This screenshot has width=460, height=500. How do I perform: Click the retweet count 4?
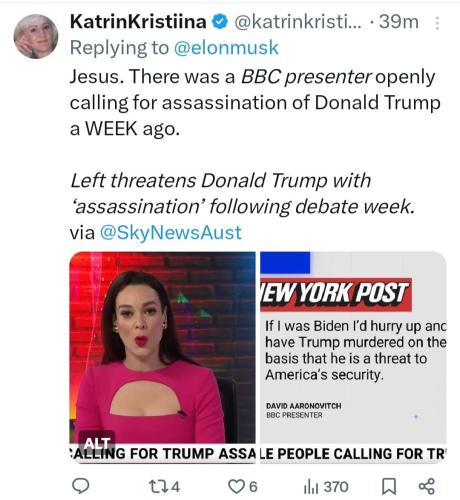176,487
